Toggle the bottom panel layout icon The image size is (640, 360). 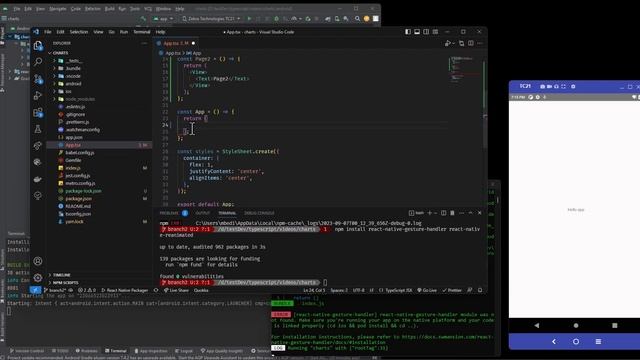pos(417,31)
